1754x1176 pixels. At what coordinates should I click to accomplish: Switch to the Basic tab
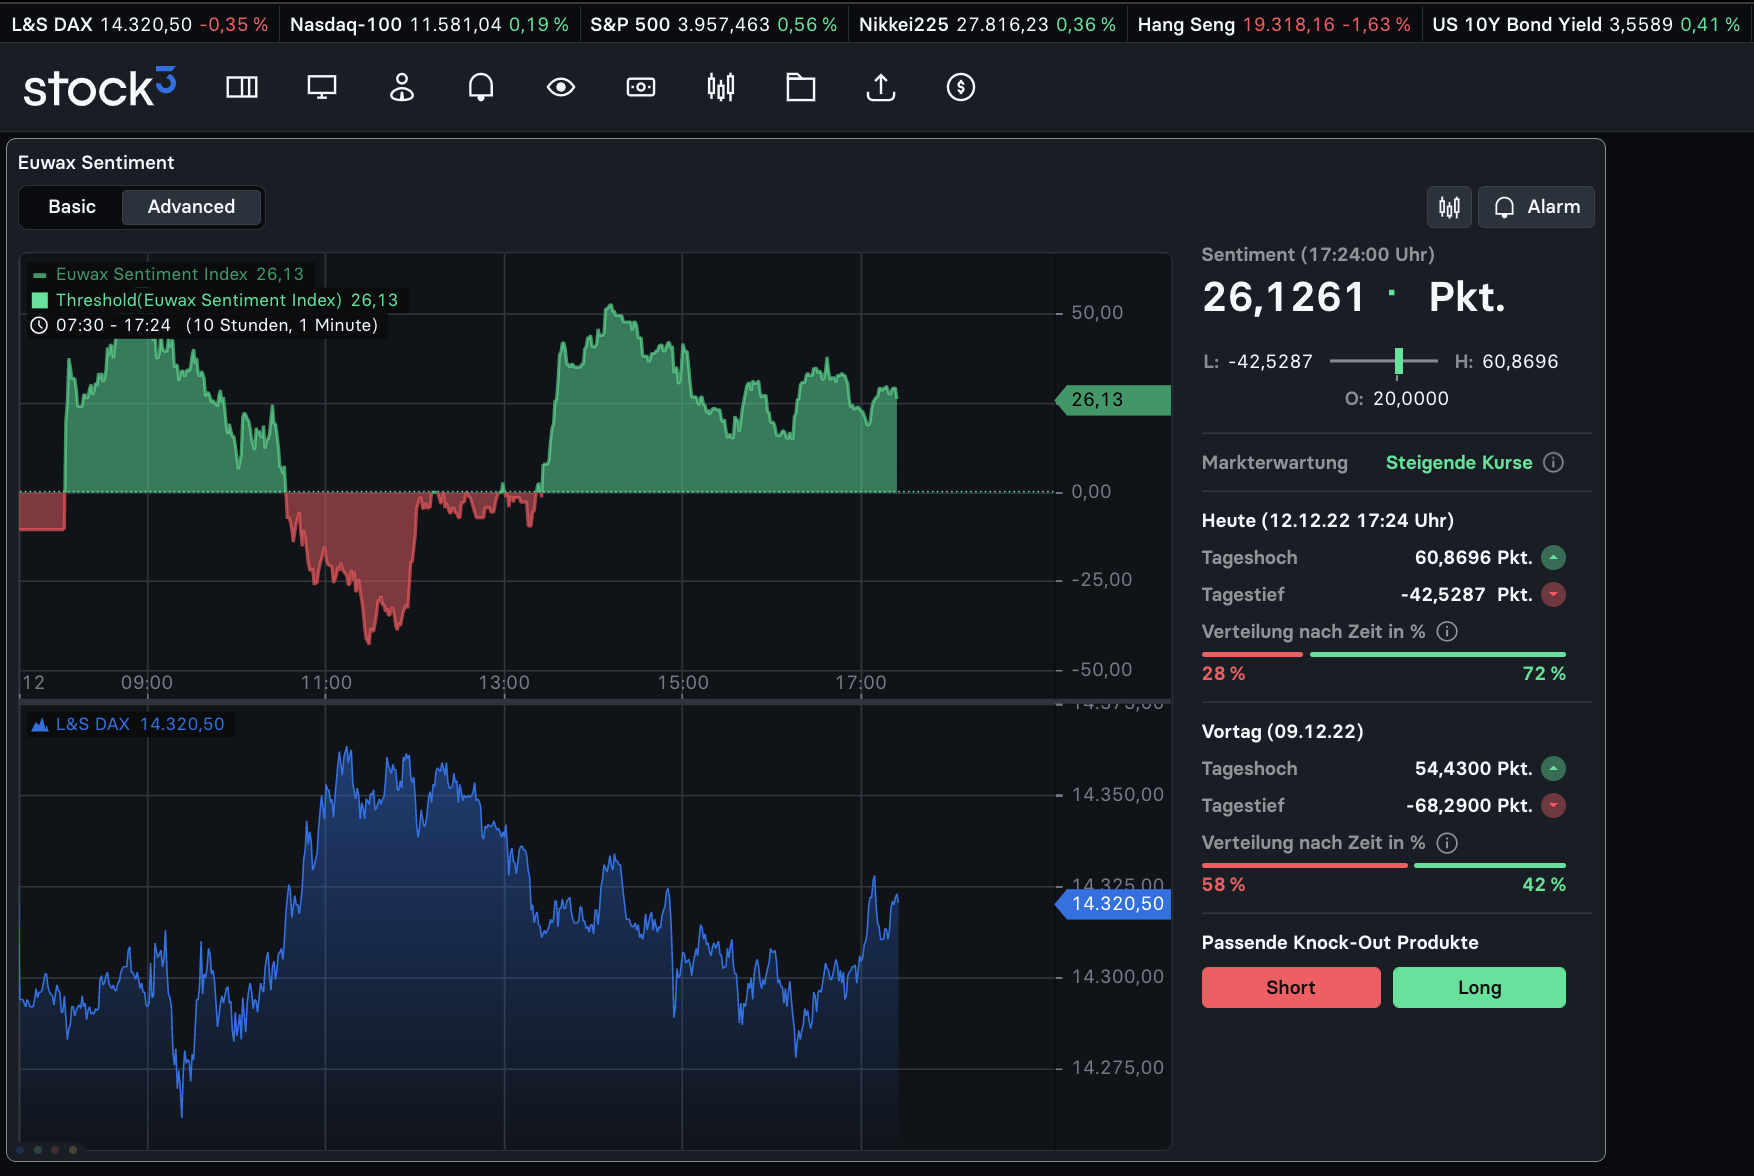point(72,207)
